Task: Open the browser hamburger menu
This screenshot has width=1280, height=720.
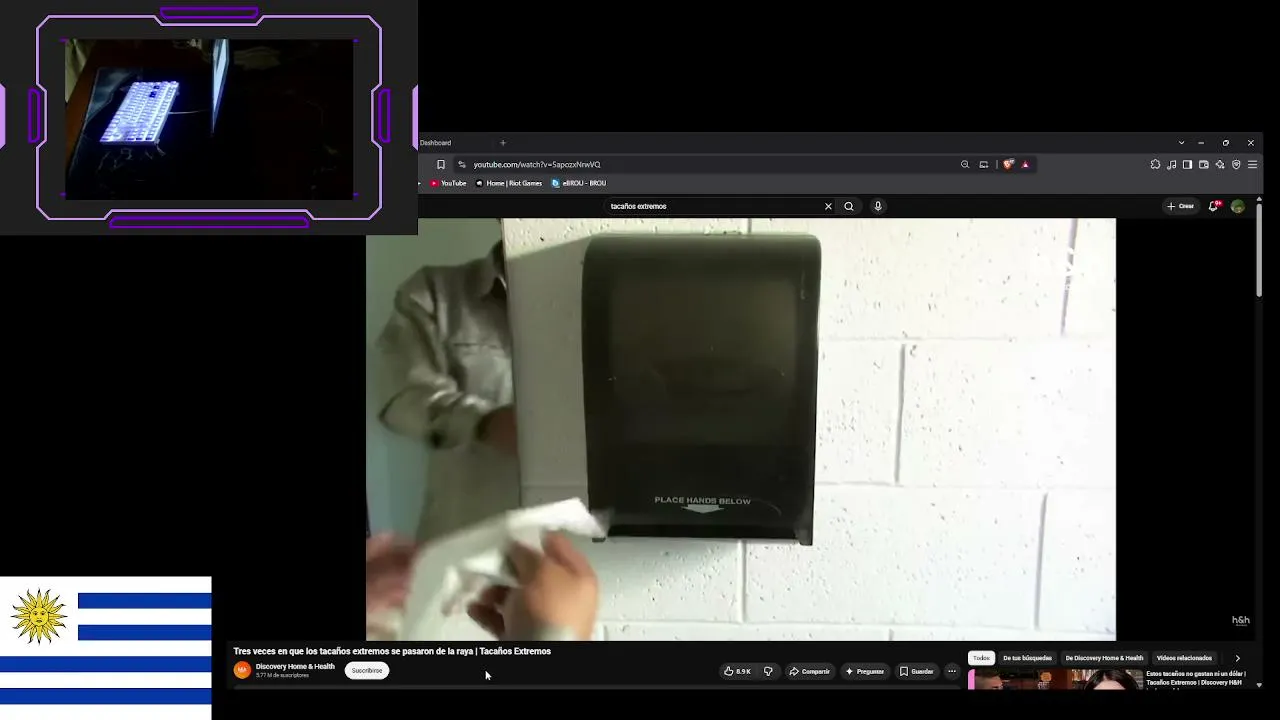Action: 1252,164
